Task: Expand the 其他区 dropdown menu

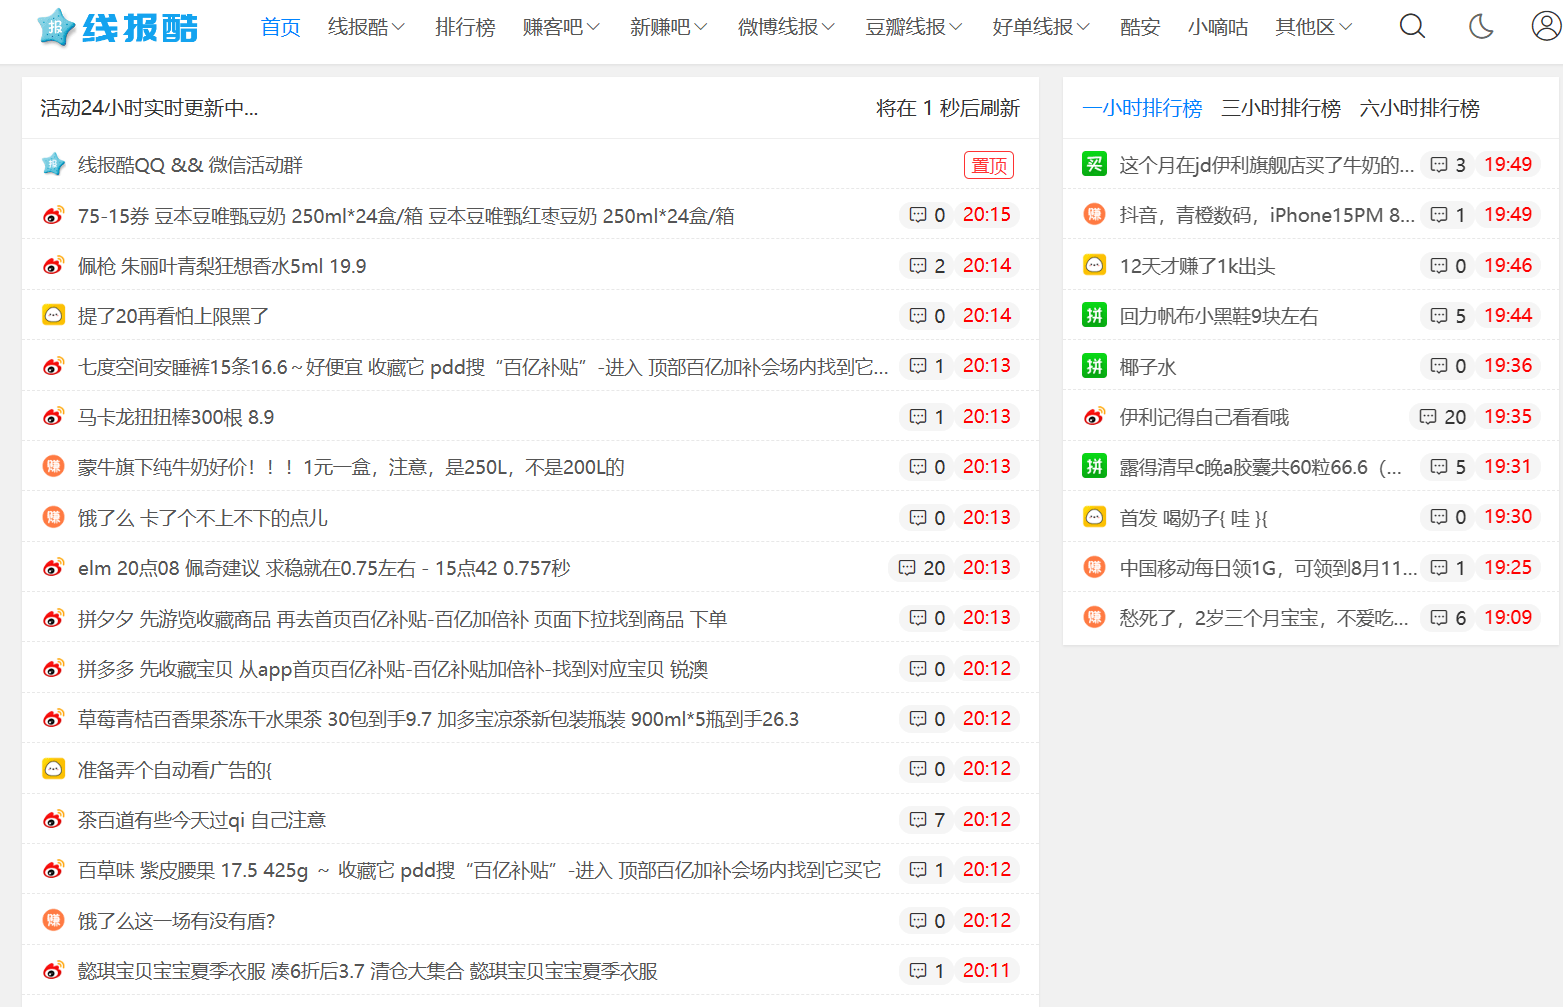Action: pos(1314,27)
